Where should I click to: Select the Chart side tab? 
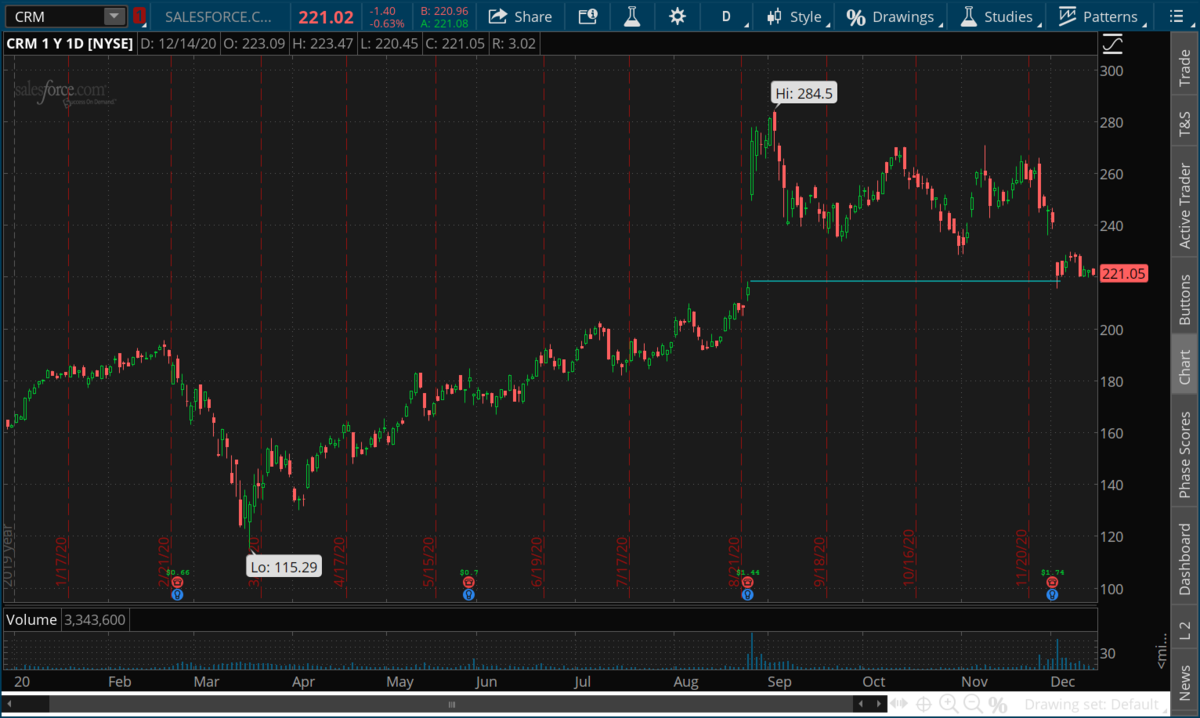(1185, 366)
